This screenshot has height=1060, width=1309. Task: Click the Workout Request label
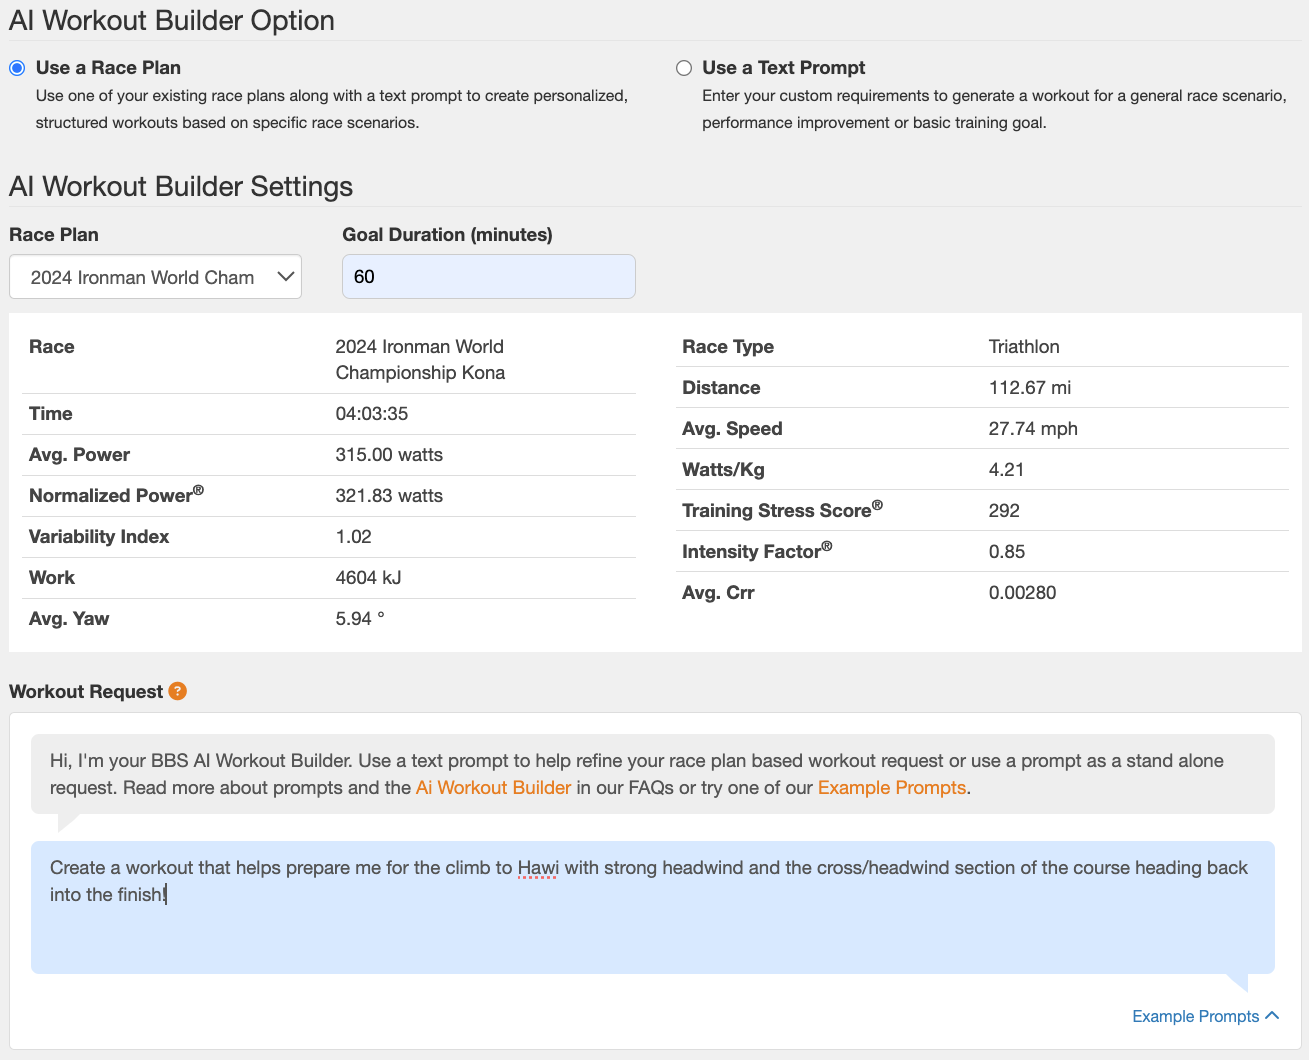86,692
